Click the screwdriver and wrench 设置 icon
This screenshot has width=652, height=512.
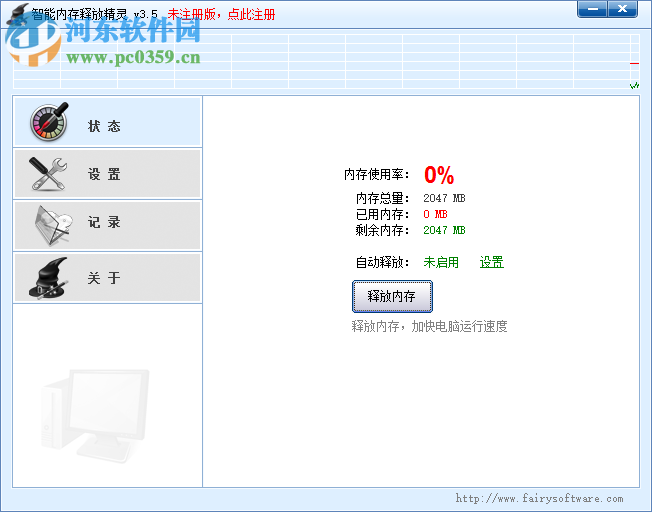point(48,174)
